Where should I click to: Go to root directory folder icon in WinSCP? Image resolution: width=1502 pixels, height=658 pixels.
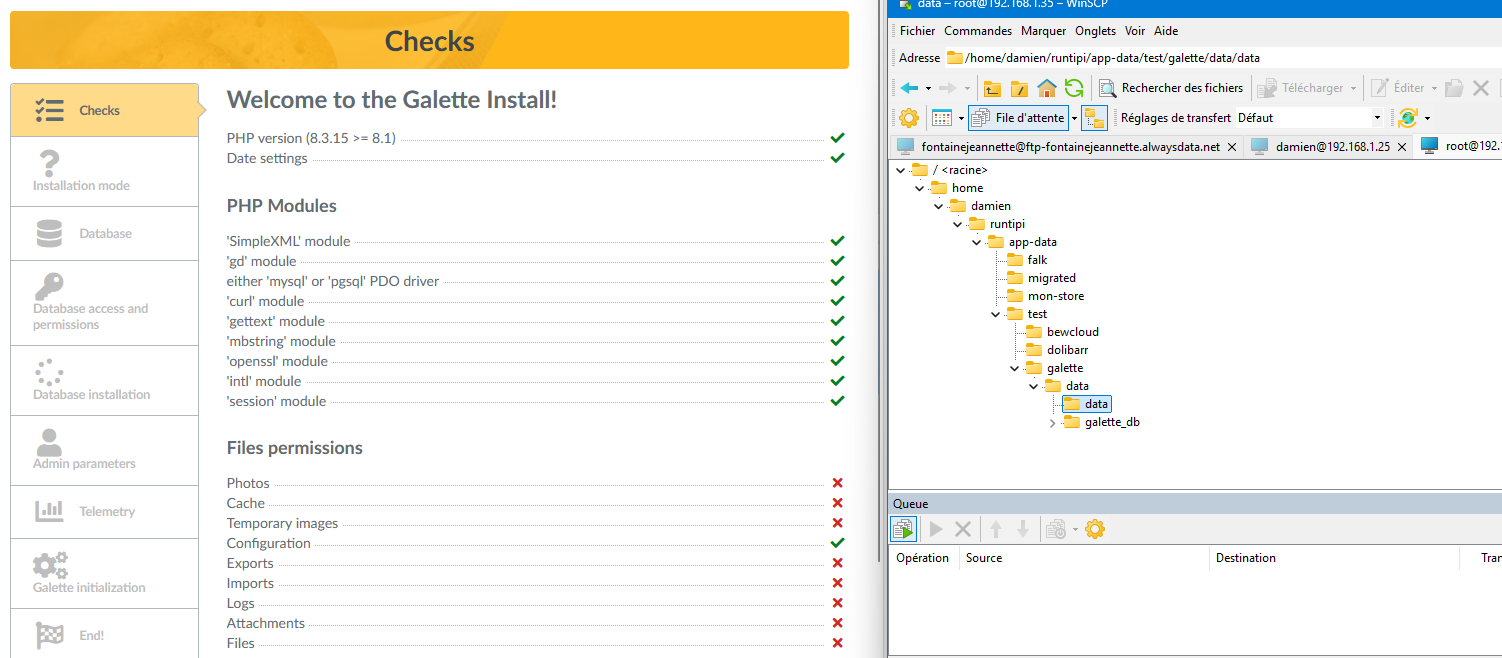click(1019, 88)
